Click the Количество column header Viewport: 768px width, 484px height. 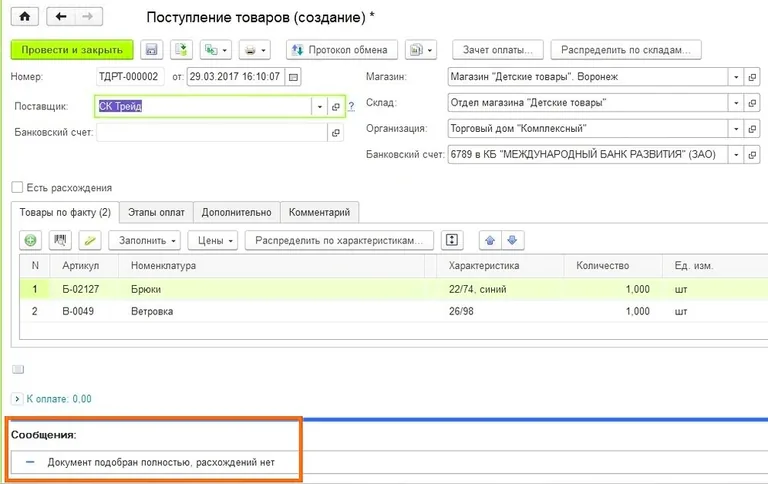(x=613, y=266)
